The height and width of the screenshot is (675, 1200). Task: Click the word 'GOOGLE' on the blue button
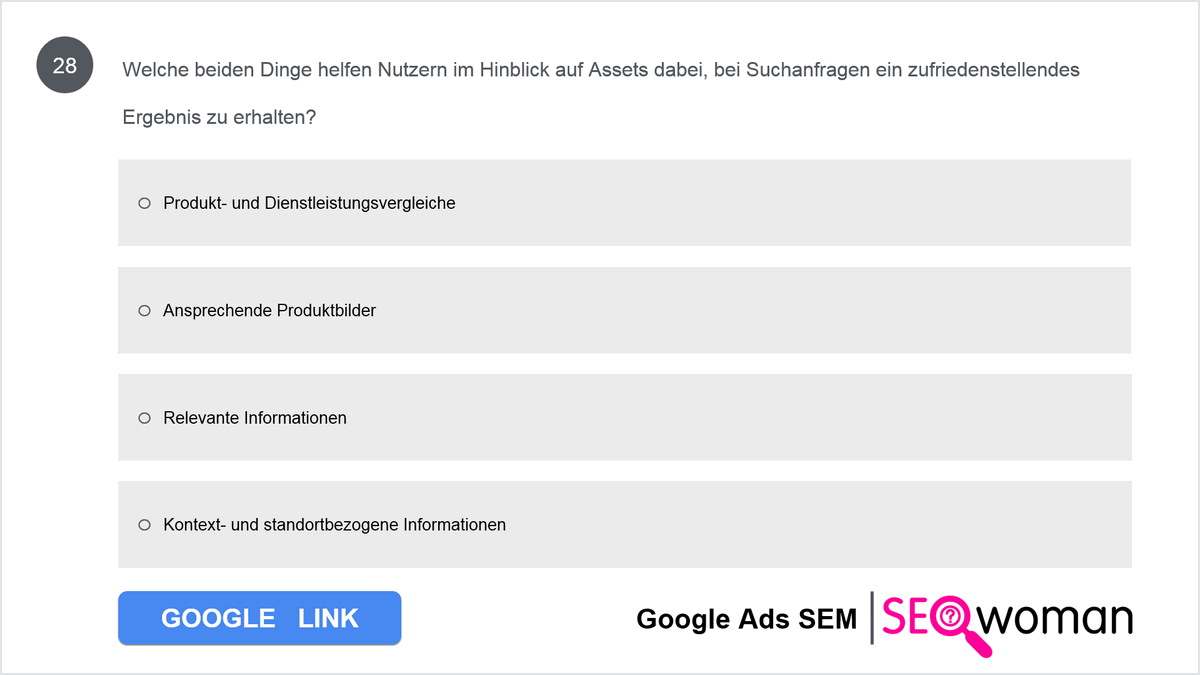tap(218, 618)
